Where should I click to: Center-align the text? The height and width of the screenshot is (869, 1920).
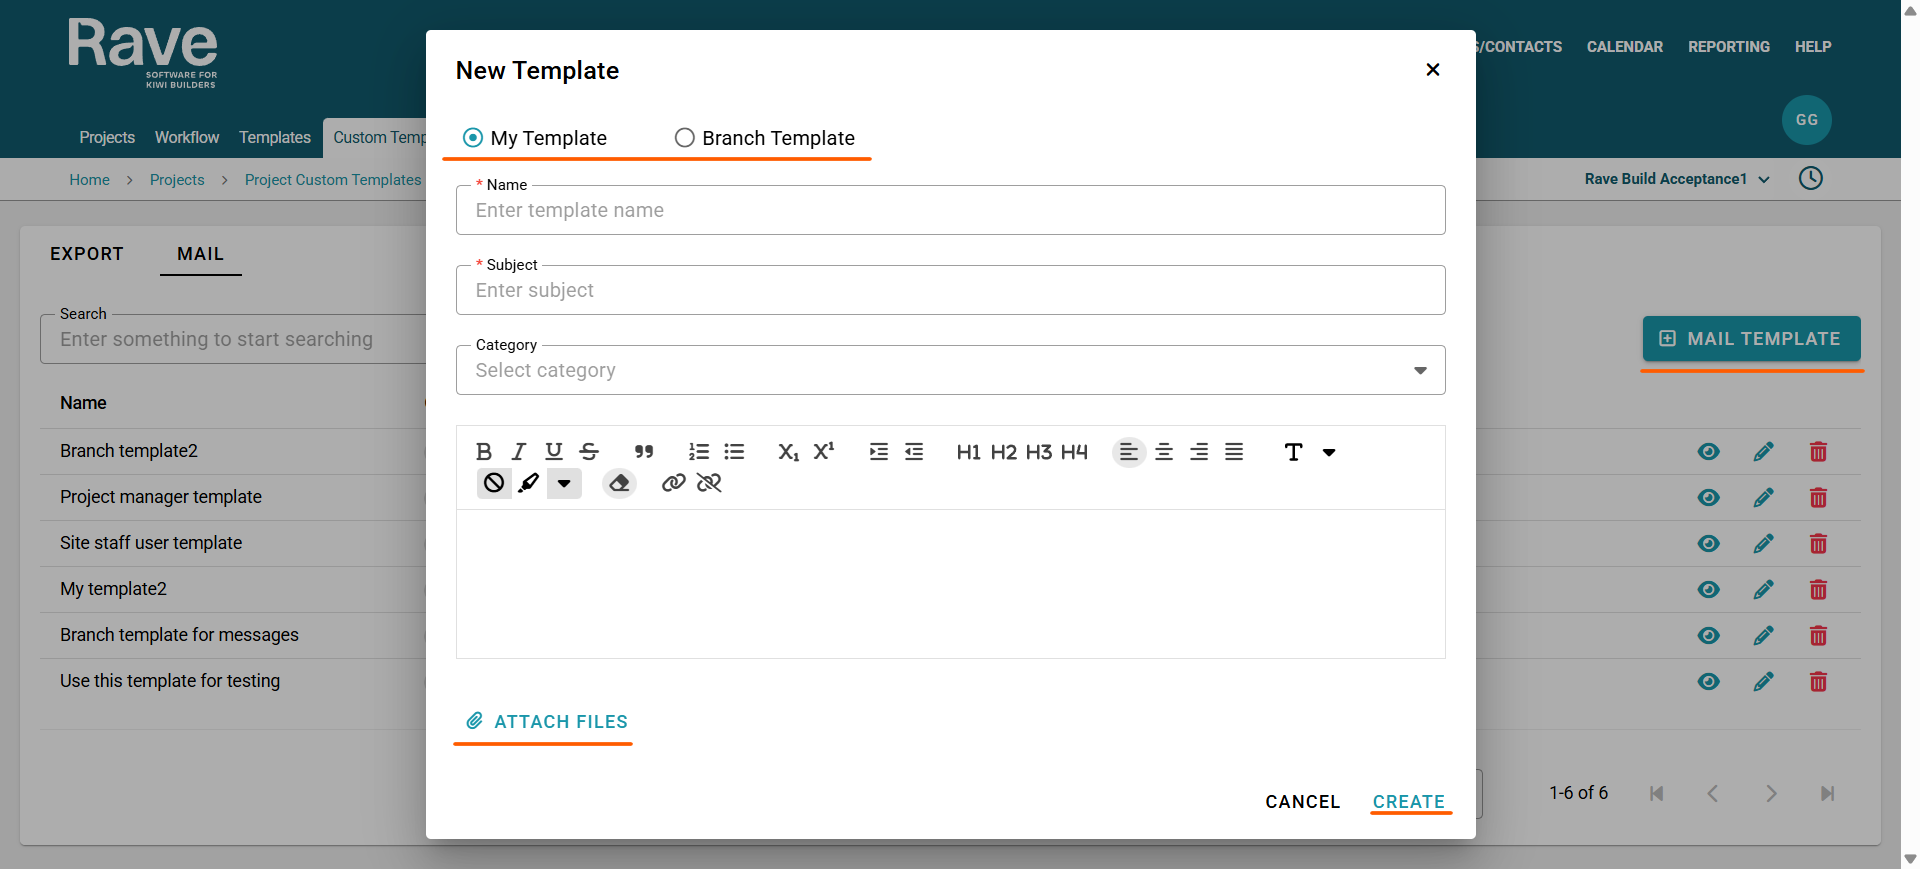point(1164,452)
